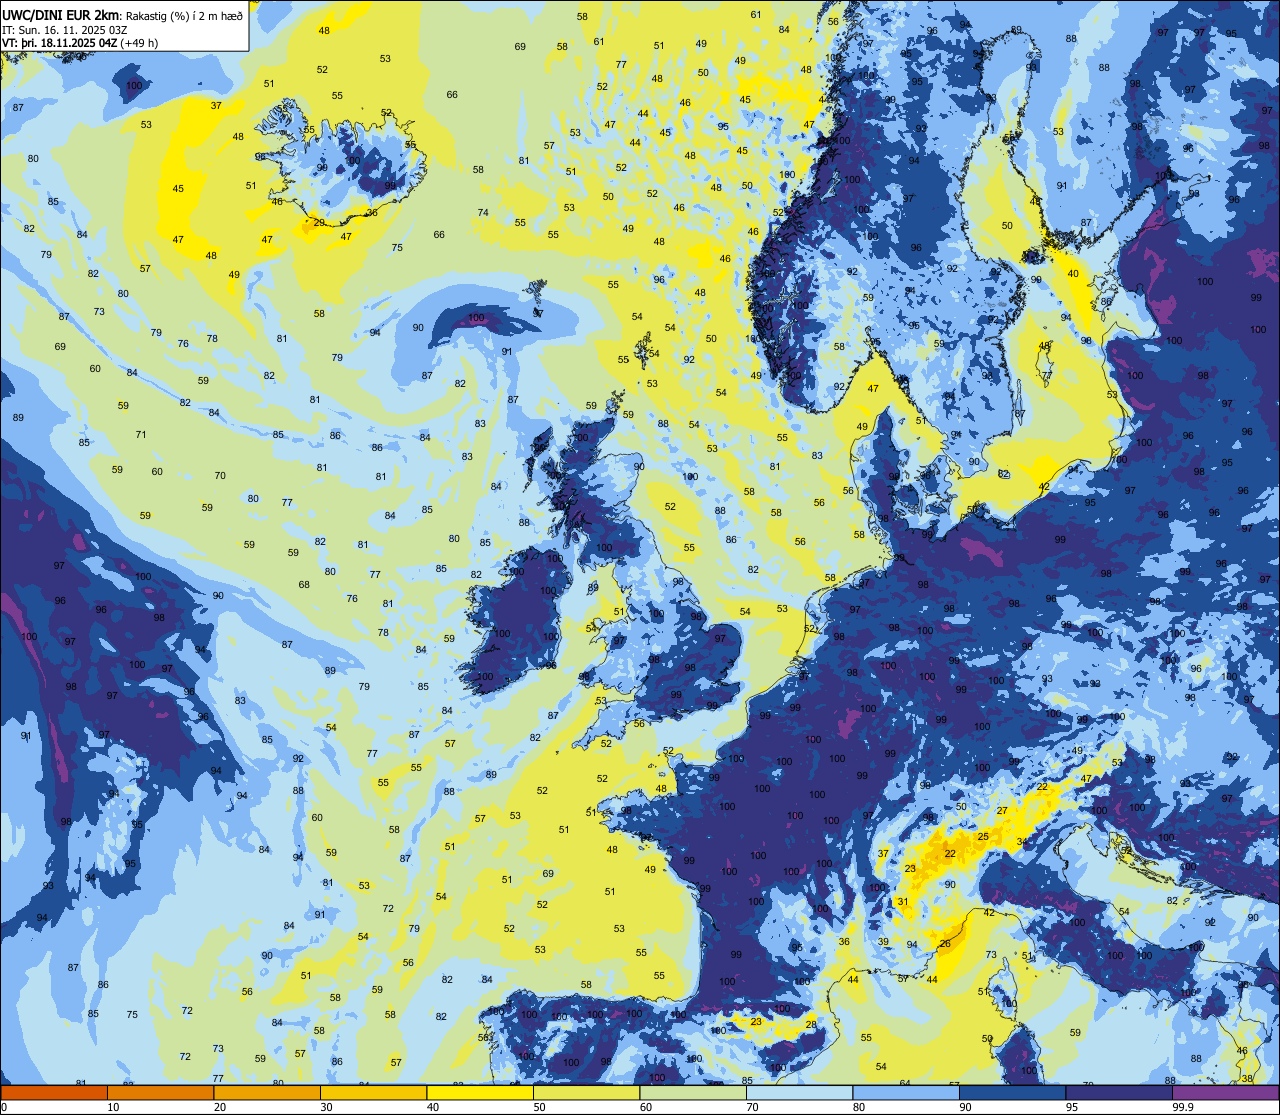Click the '30' legend scale label
The width and height of the screenshot is (1280, 1115).
point(326,1107)
